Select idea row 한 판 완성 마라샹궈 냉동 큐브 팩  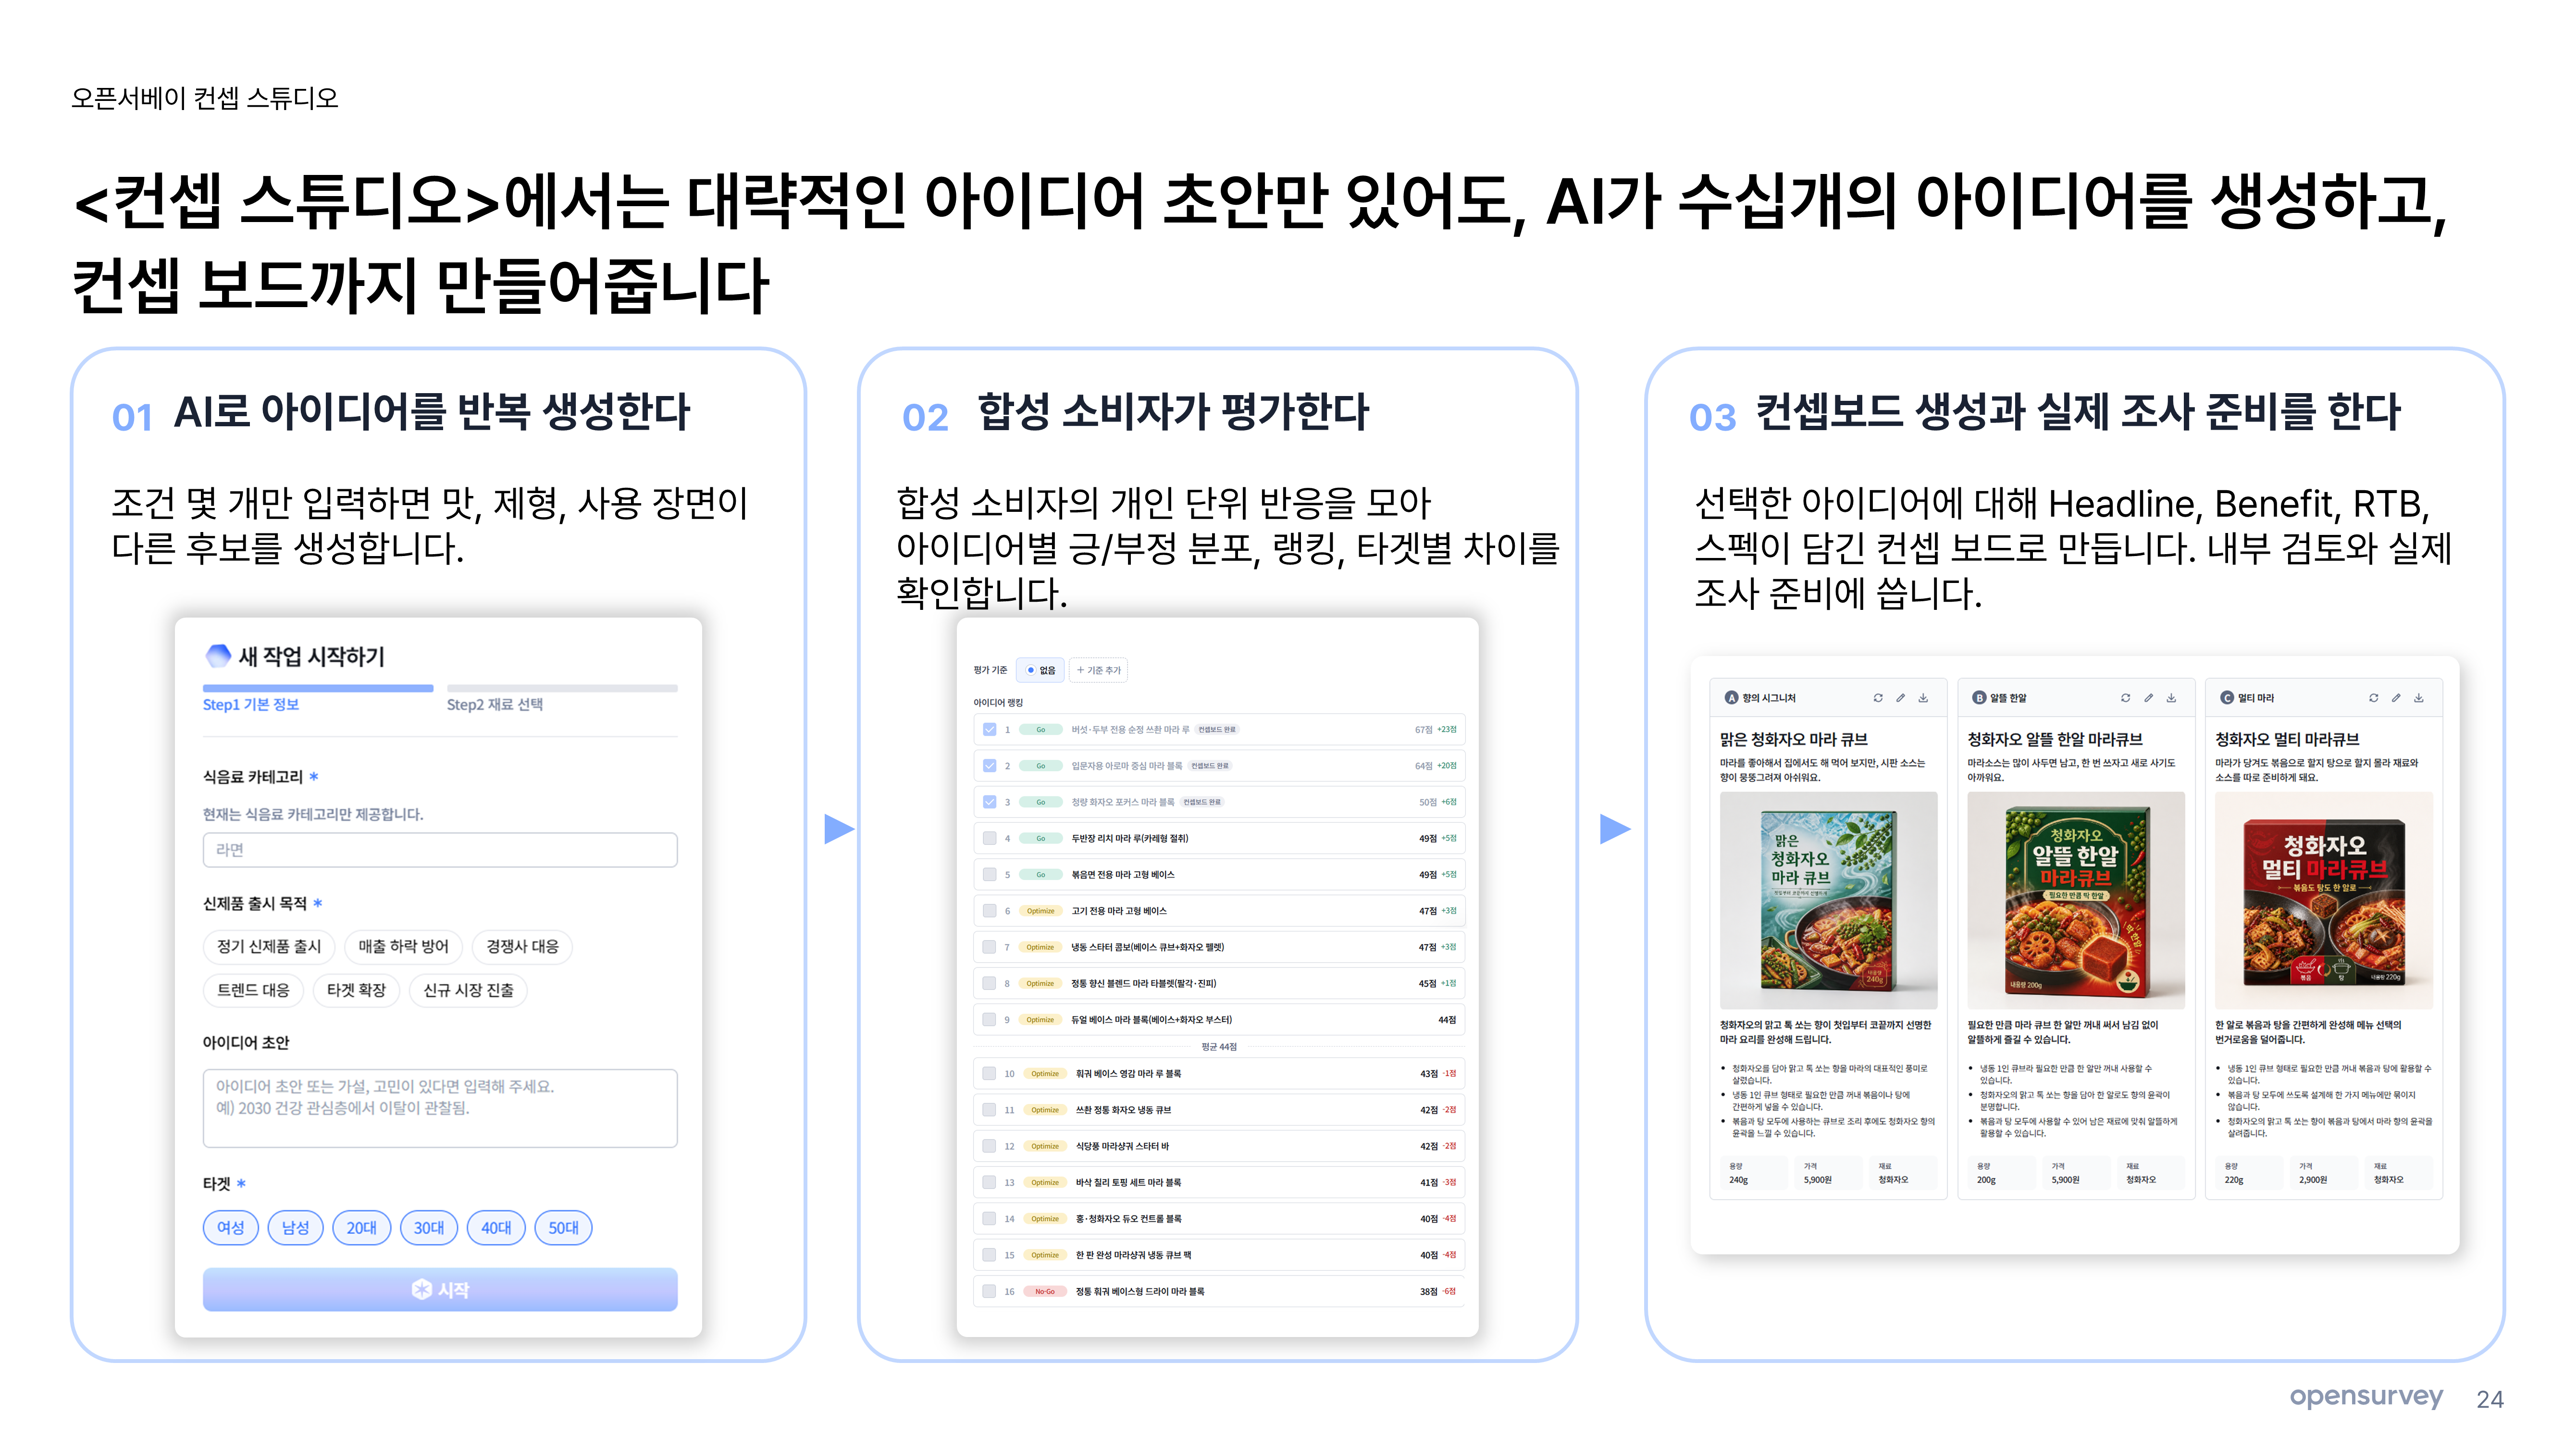coord(1219,1255)
